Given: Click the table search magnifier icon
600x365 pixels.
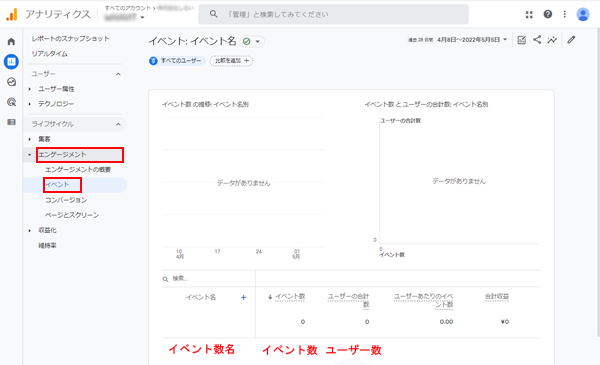Looking at the screenshot, I should 165,279.
